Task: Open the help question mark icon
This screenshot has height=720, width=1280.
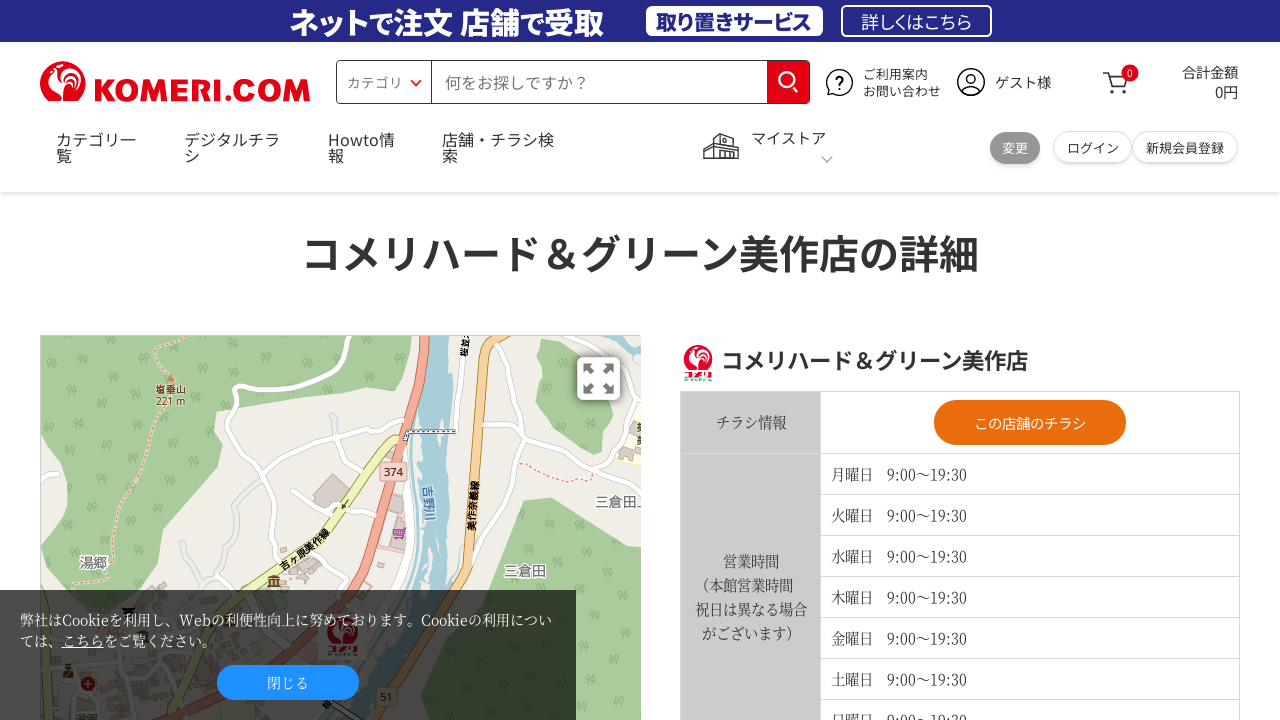Action: 839,82
